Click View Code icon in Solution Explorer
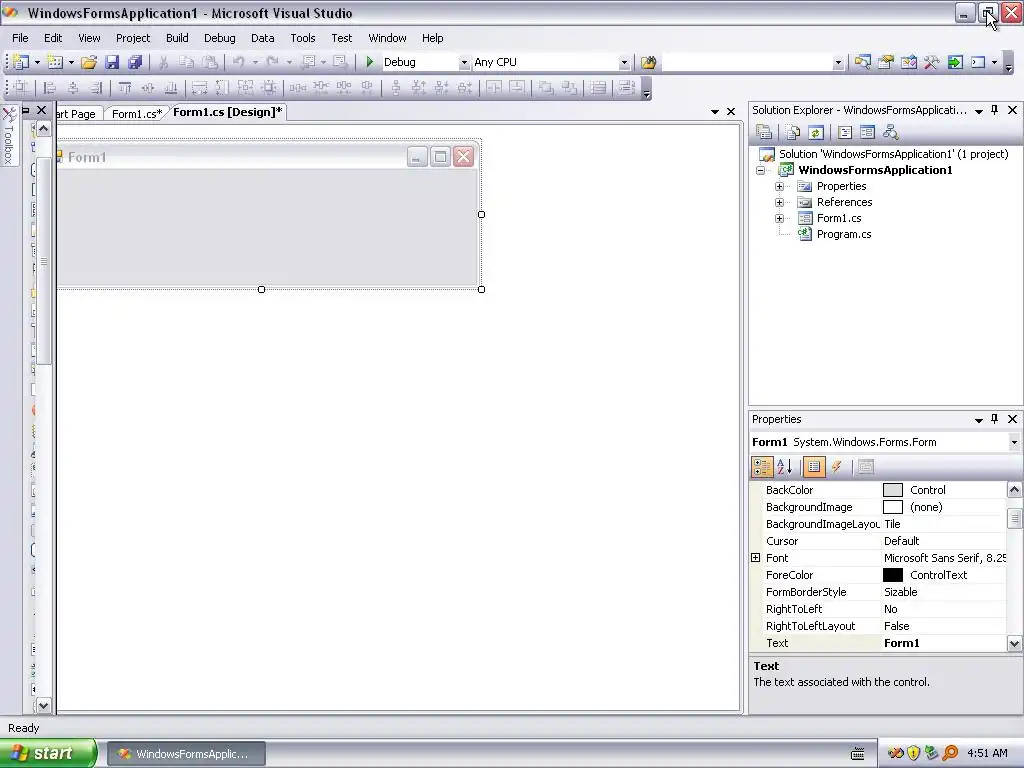1024x768 pixels. point(845,133)
